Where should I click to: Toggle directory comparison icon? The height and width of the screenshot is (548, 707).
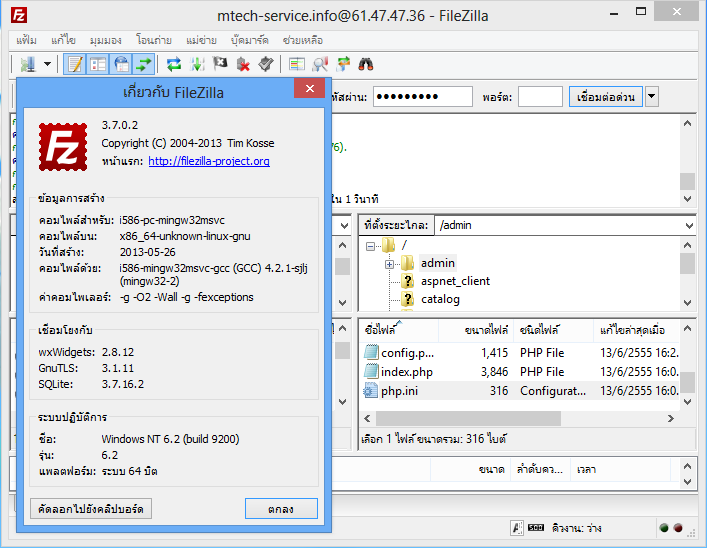[x=320, y=64]
